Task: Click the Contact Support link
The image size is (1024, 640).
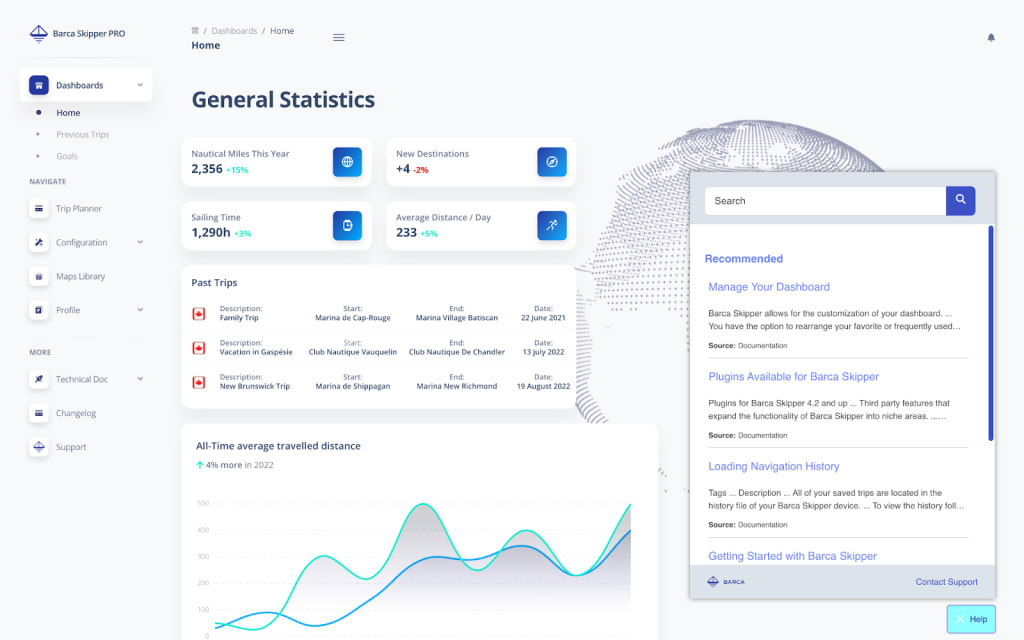Action: [x=946, y=582]
